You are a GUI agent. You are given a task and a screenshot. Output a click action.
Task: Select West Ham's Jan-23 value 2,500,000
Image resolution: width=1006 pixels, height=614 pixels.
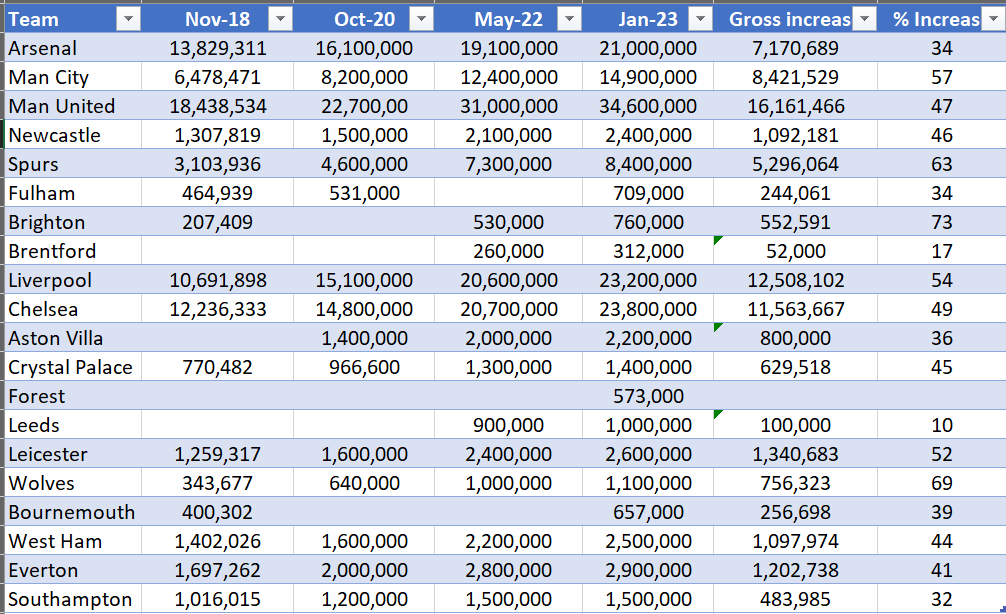point(648,540)
